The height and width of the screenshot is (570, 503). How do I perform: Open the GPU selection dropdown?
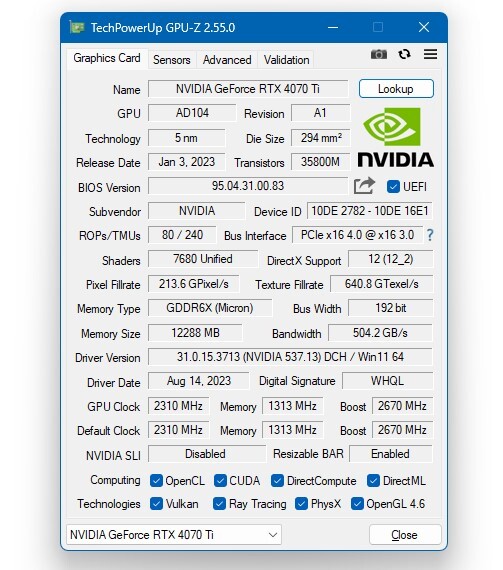pos(174,534)
